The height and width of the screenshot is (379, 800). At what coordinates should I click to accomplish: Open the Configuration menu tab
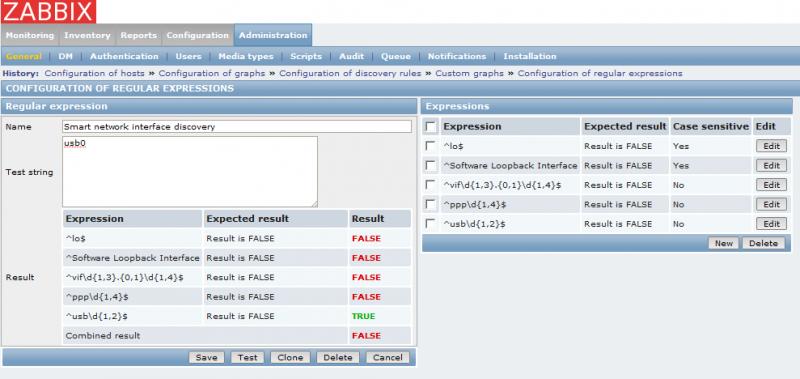coord(197,35)
